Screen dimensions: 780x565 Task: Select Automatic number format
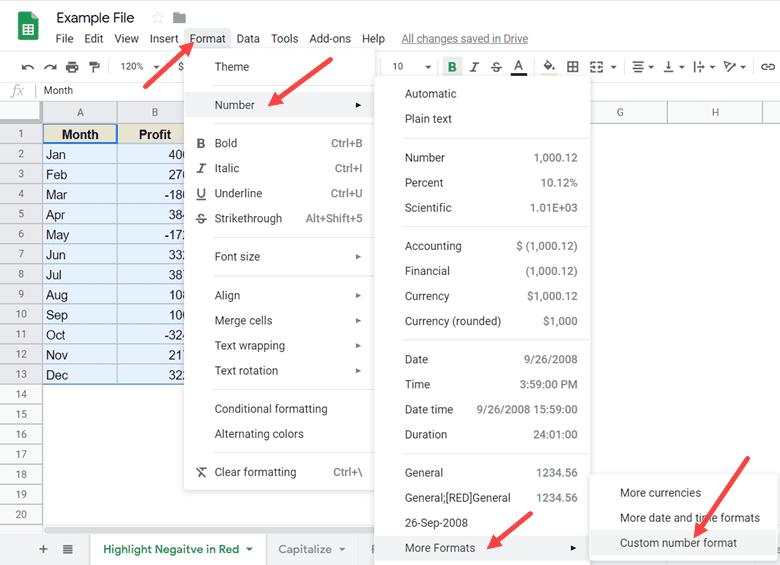pos(483,94)
